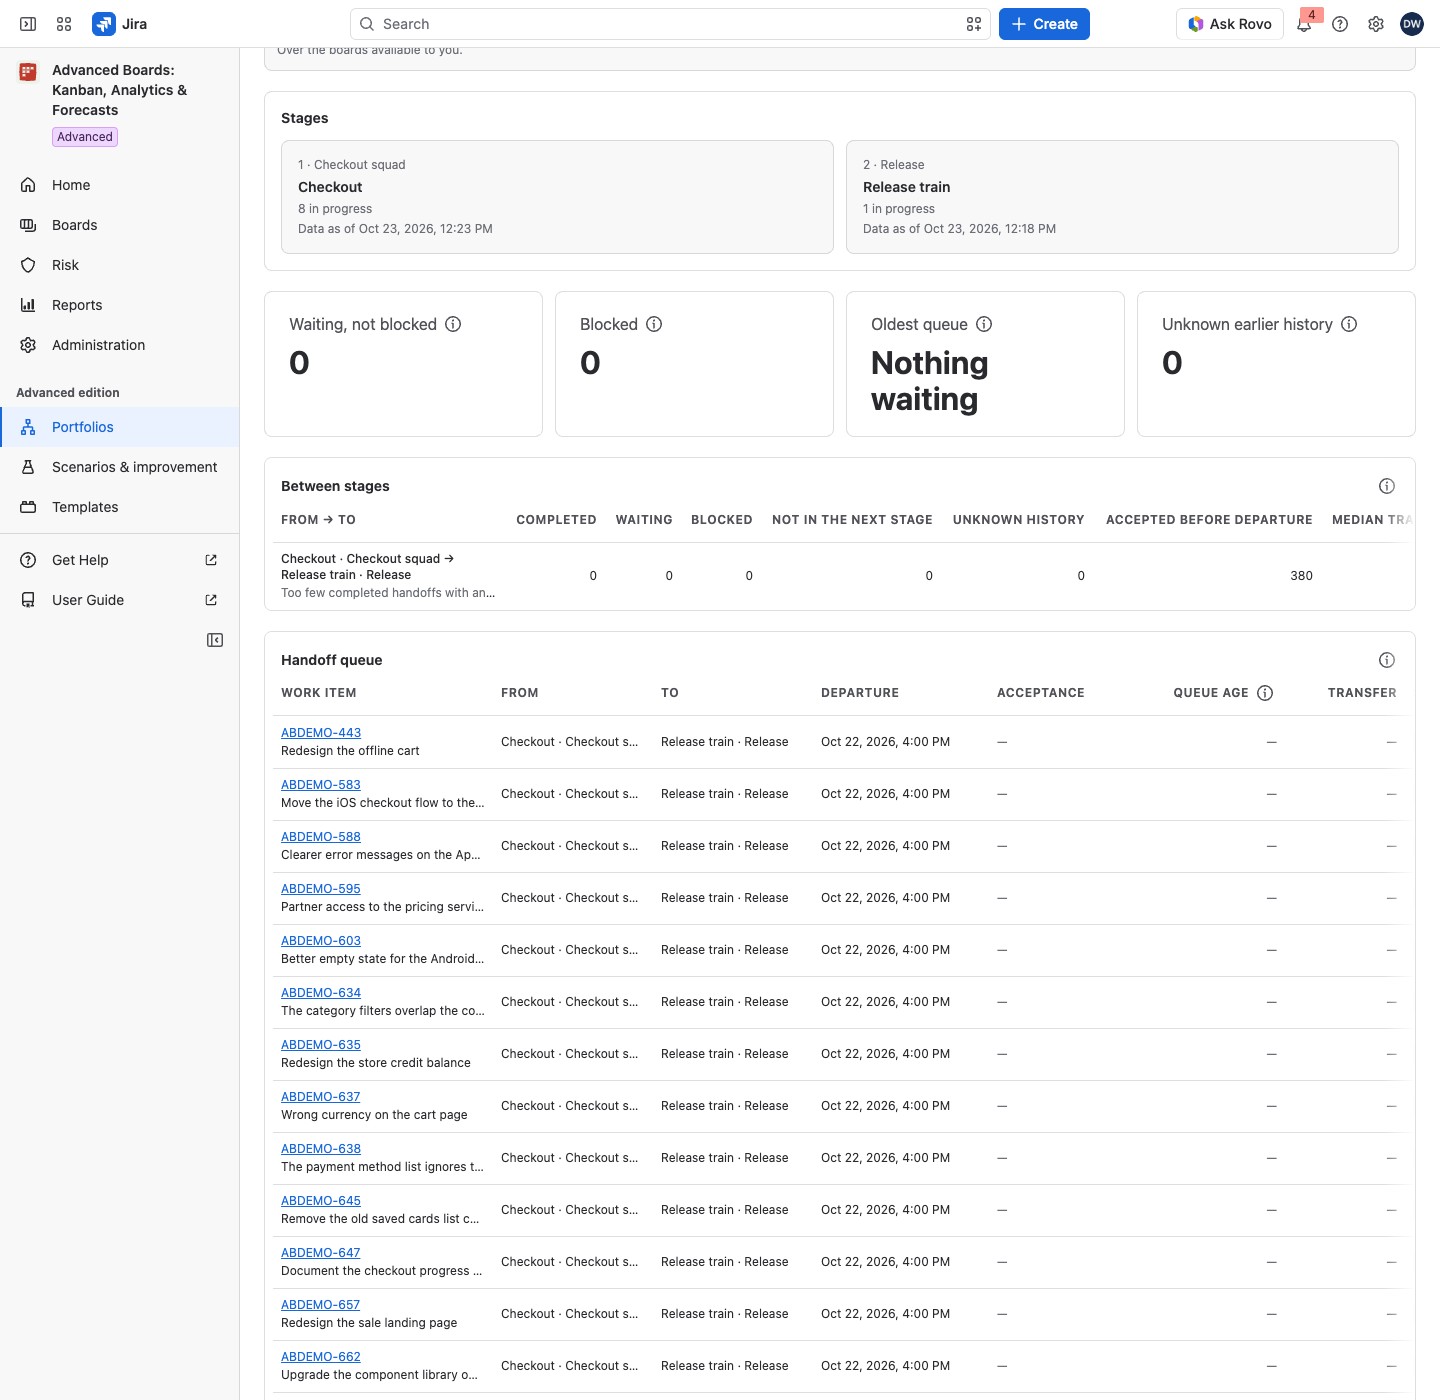Open Templates in sidebar
This screenshot has width=1440, height=1400.
click(x=120, y=507)
